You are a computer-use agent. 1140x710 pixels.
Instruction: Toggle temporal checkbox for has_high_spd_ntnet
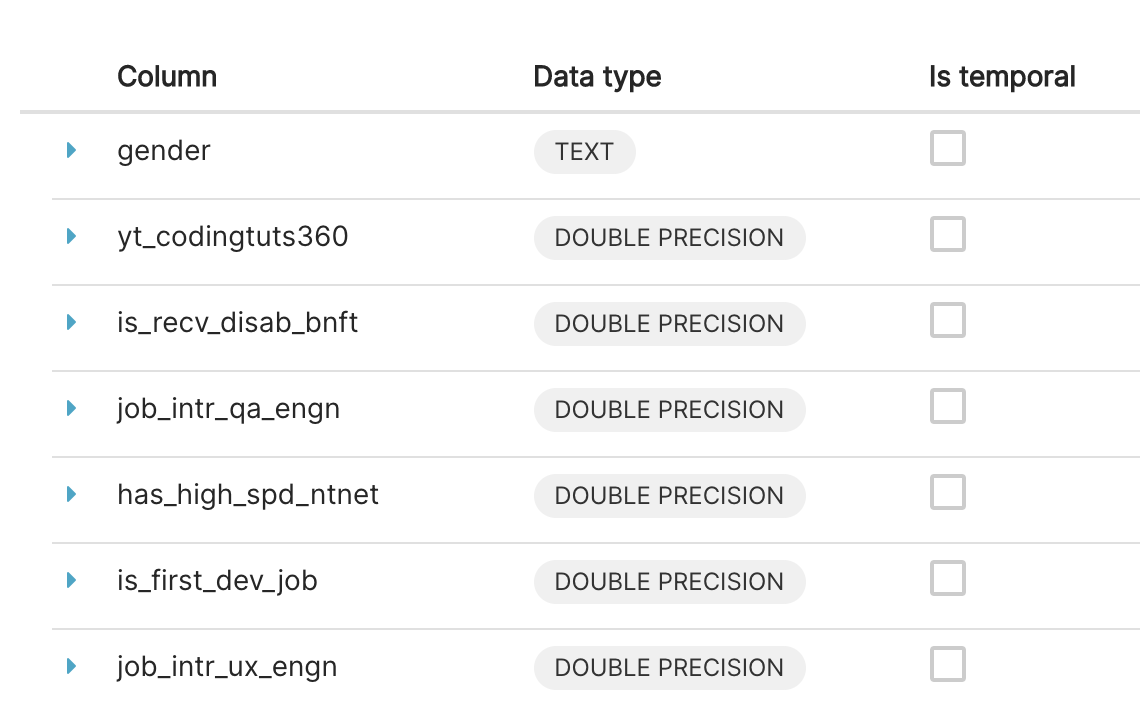[x=946, y=491]
